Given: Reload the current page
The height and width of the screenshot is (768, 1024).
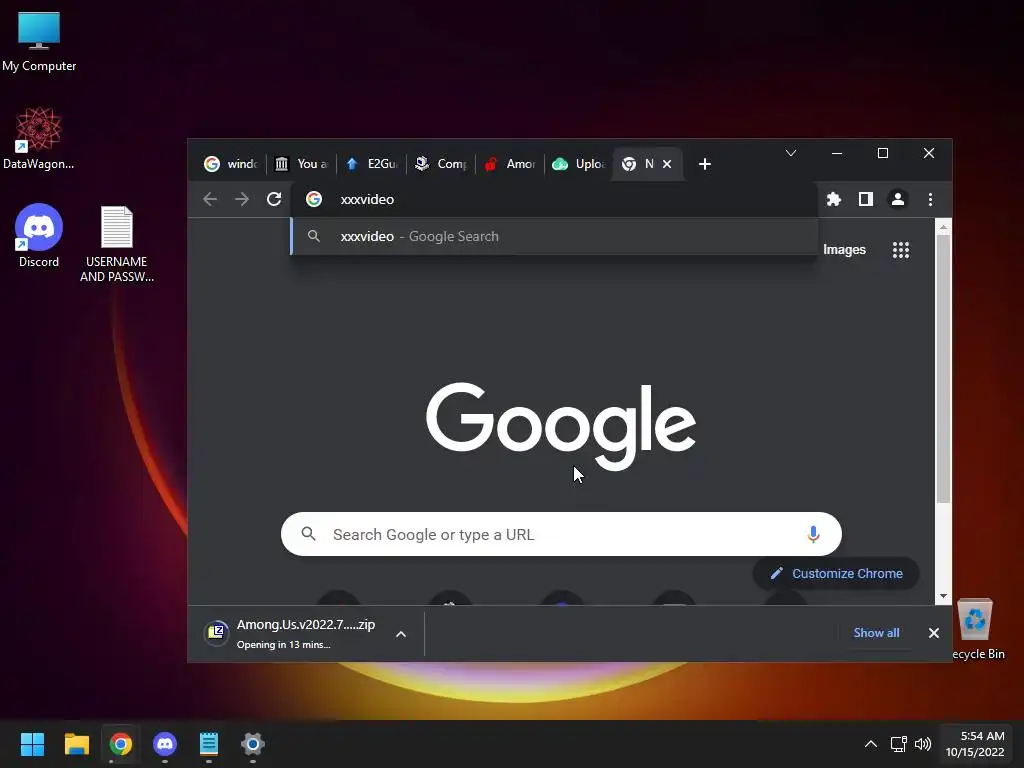Looking at the screenshot, I should click(x=274, y=199).
